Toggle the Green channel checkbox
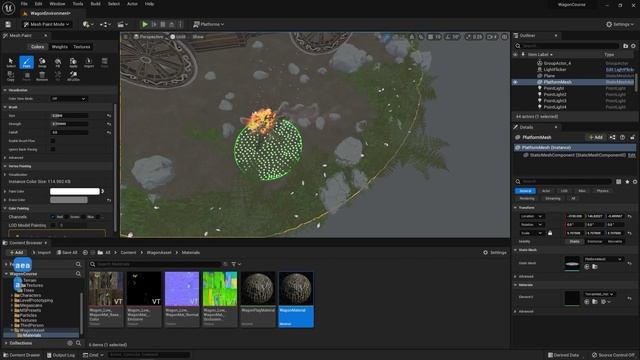Viewport: 640px width, 360px height. point(67,217)
